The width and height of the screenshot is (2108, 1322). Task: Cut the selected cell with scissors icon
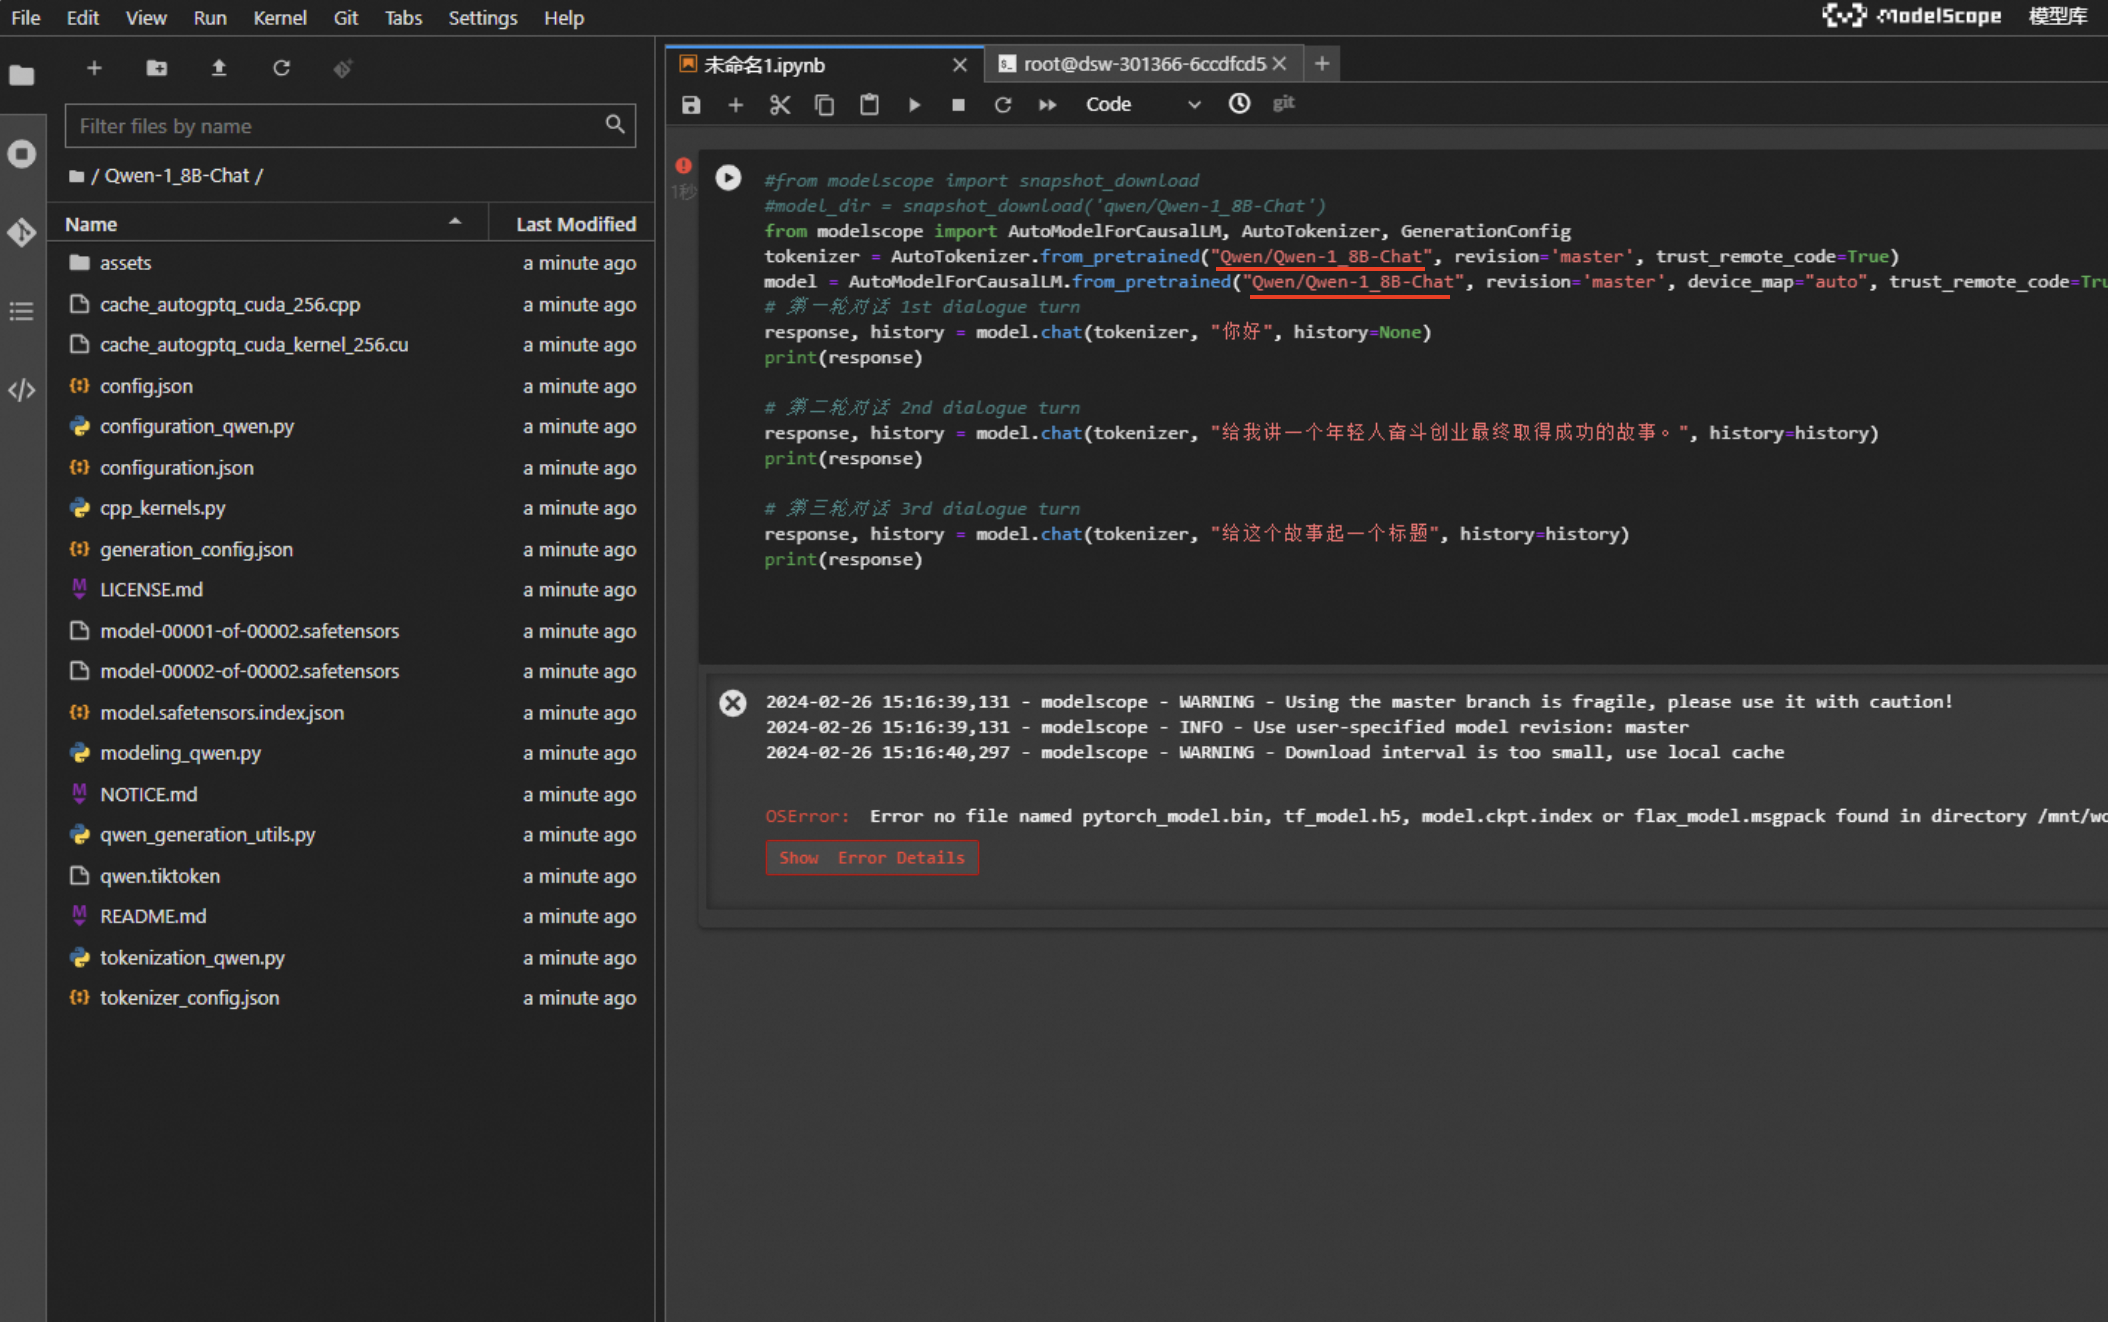tap(780, 105)
